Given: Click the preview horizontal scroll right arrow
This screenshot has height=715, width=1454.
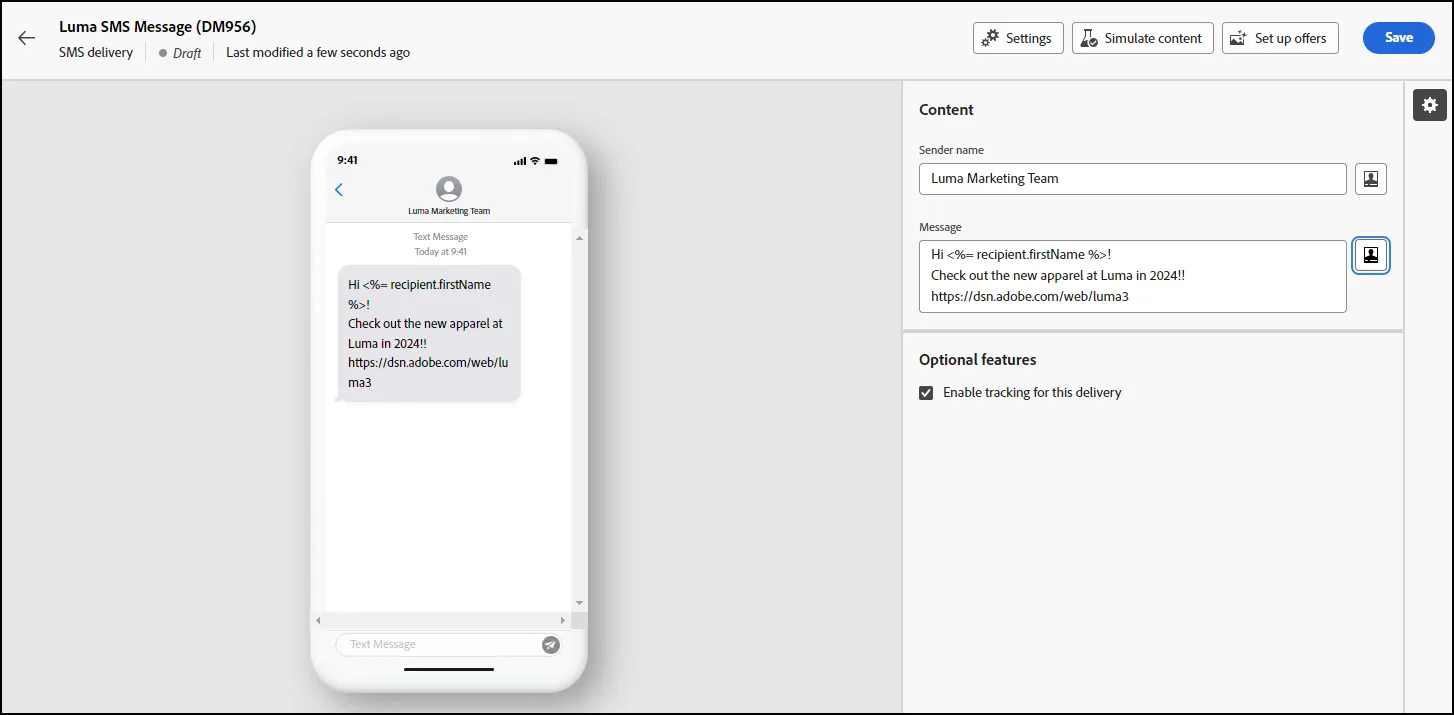Looking at the screenshot, I should click(563, 621).
